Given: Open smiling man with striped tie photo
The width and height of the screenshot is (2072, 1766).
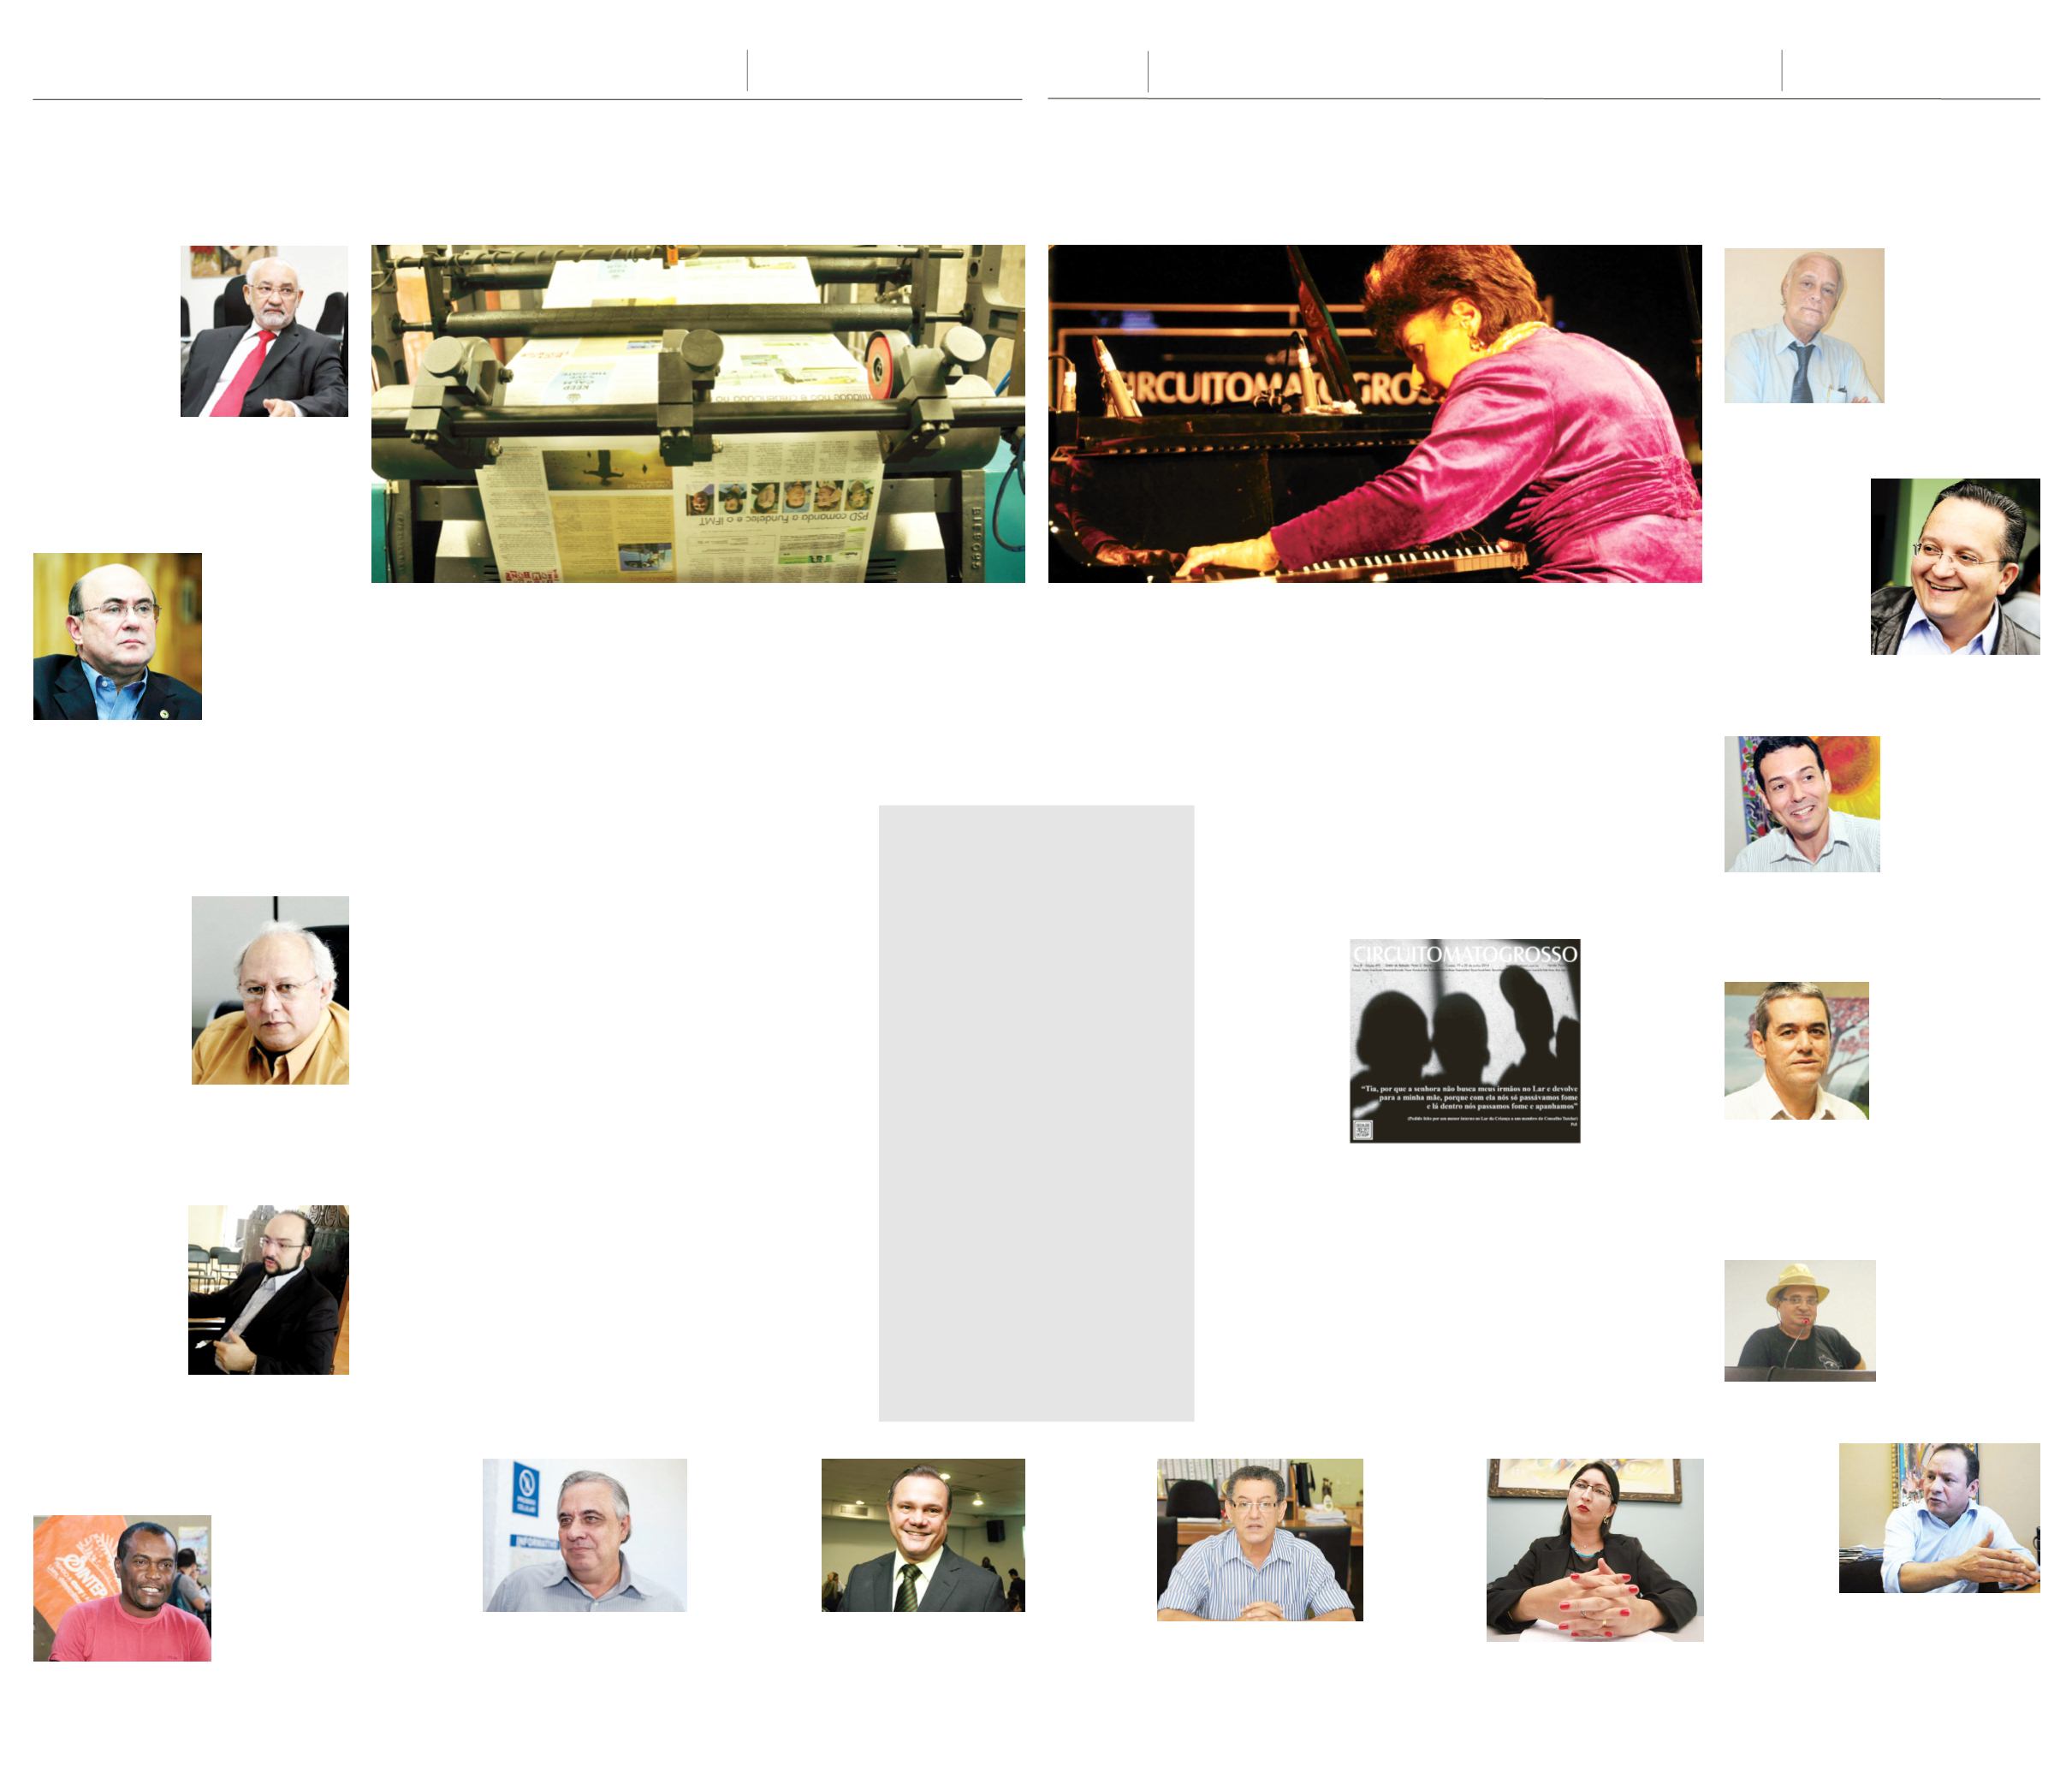Looking at the screenshot, I should coord(923,1535).
